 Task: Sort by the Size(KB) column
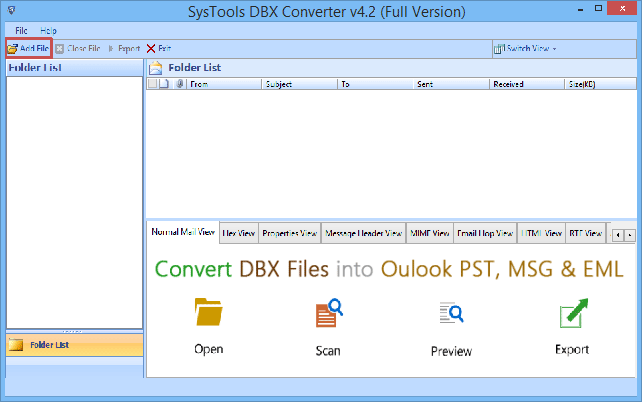pyautogui.click(x=601, y=84)
